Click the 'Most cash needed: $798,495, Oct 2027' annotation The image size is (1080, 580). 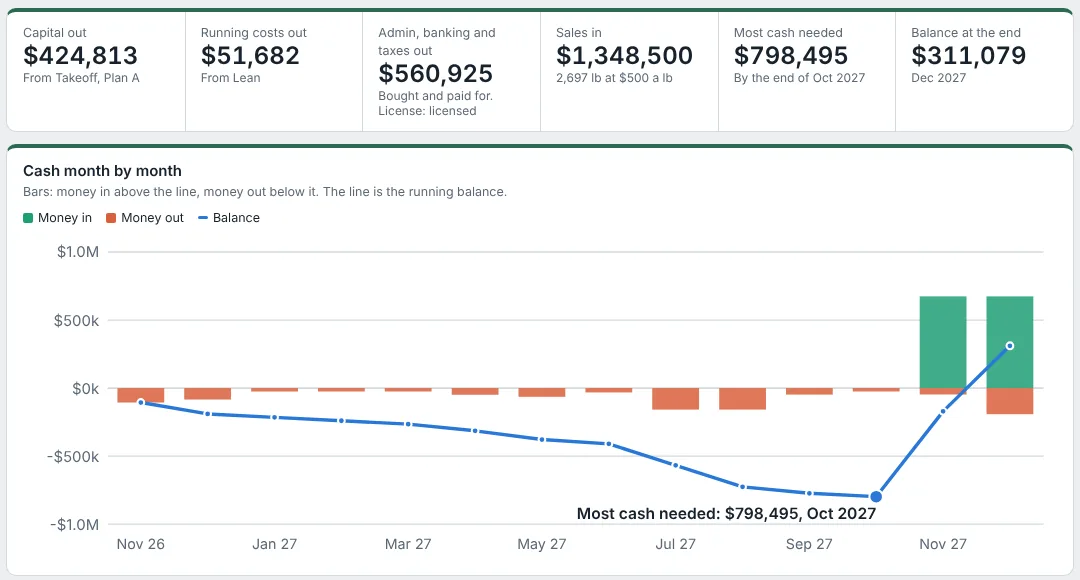(x=726, y=513)
